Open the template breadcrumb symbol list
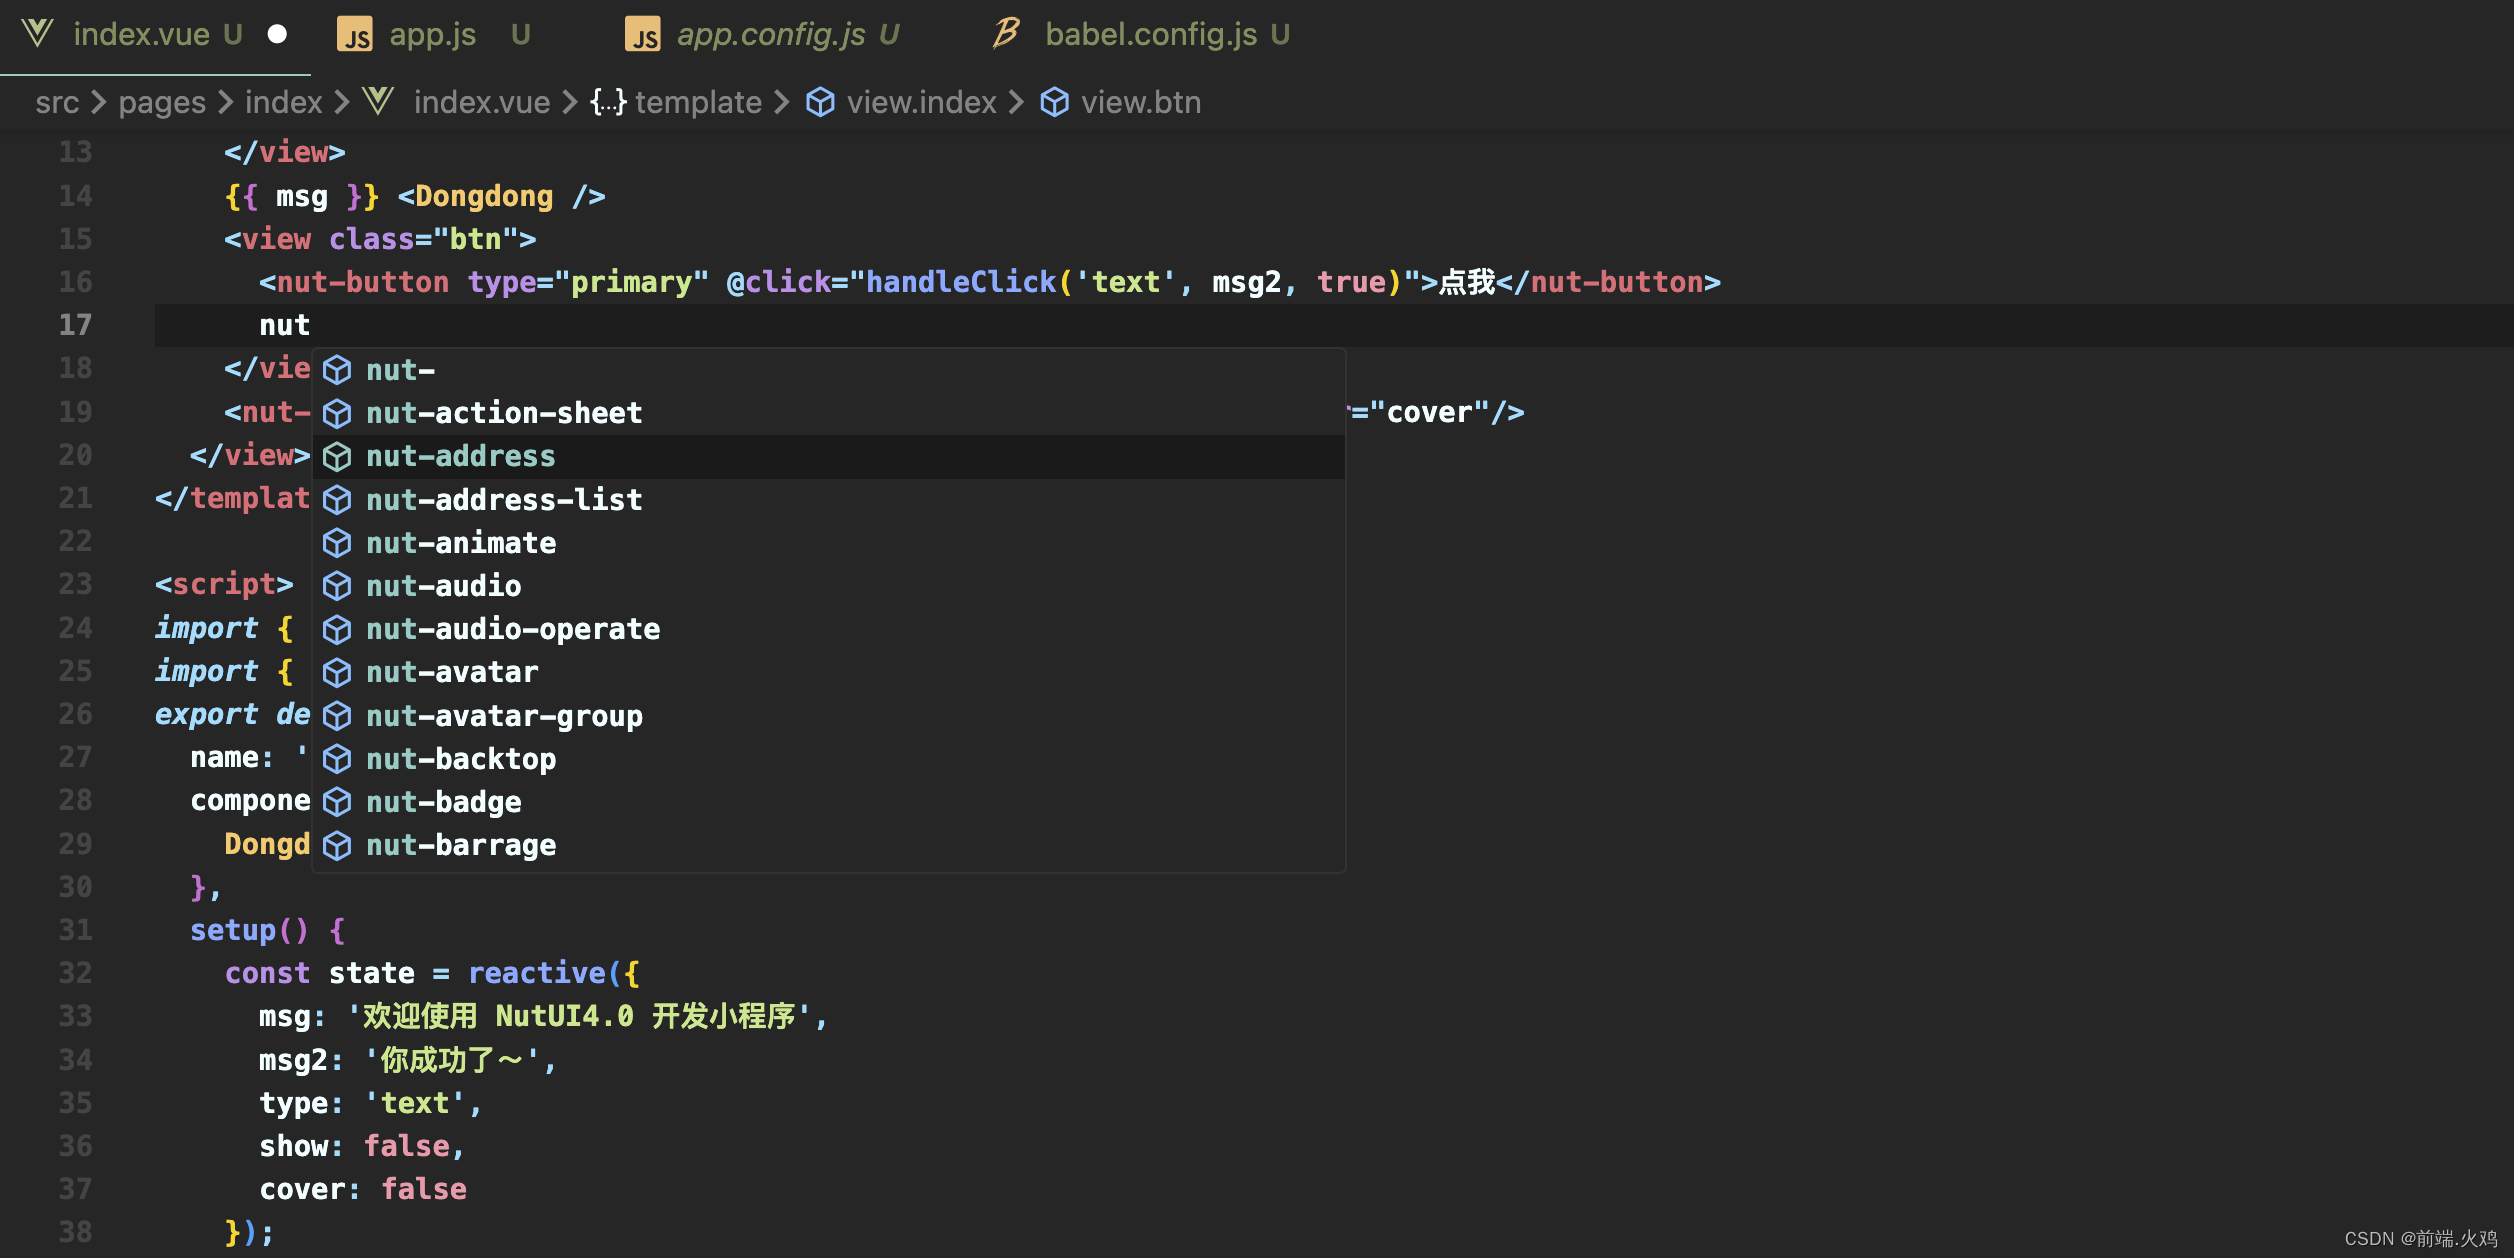 (698, 102)
